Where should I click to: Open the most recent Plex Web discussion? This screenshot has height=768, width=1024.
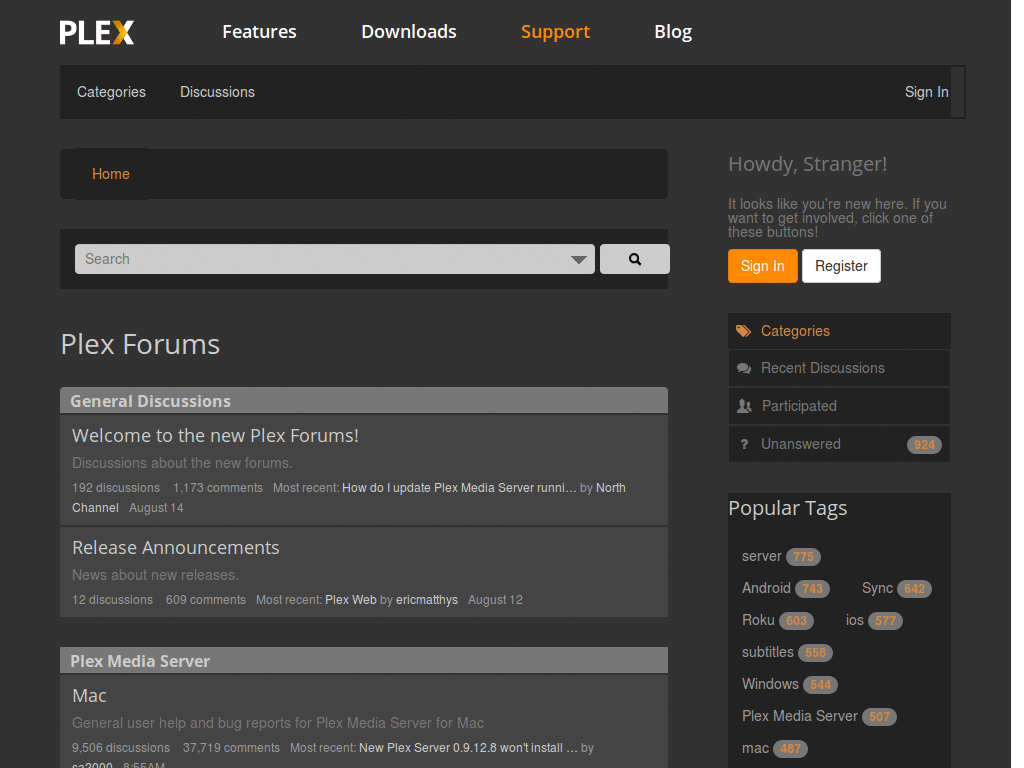coord(351,600)
